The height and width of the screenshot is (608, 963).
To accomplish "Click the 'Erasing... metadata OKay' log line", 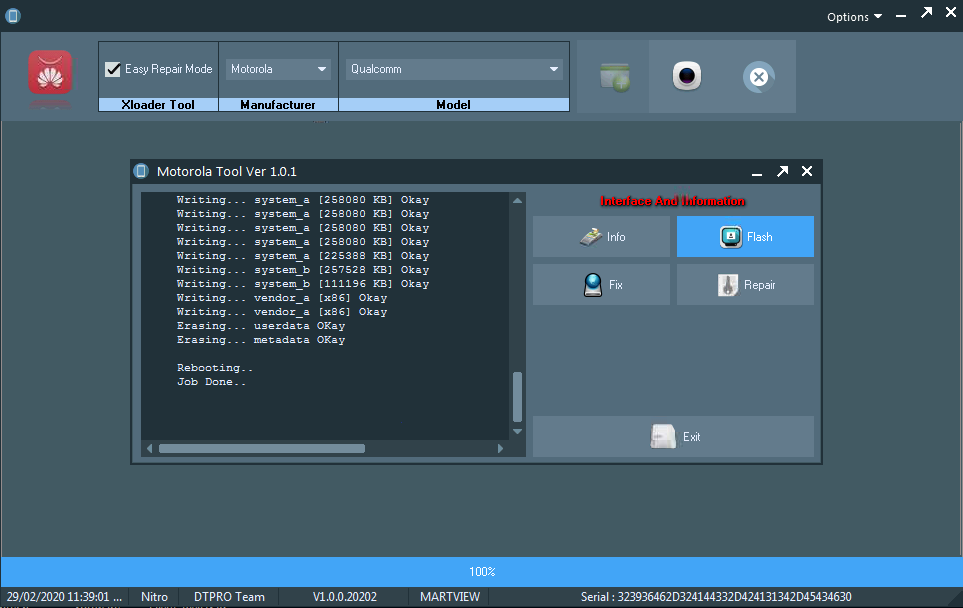I will coord(261,340).
